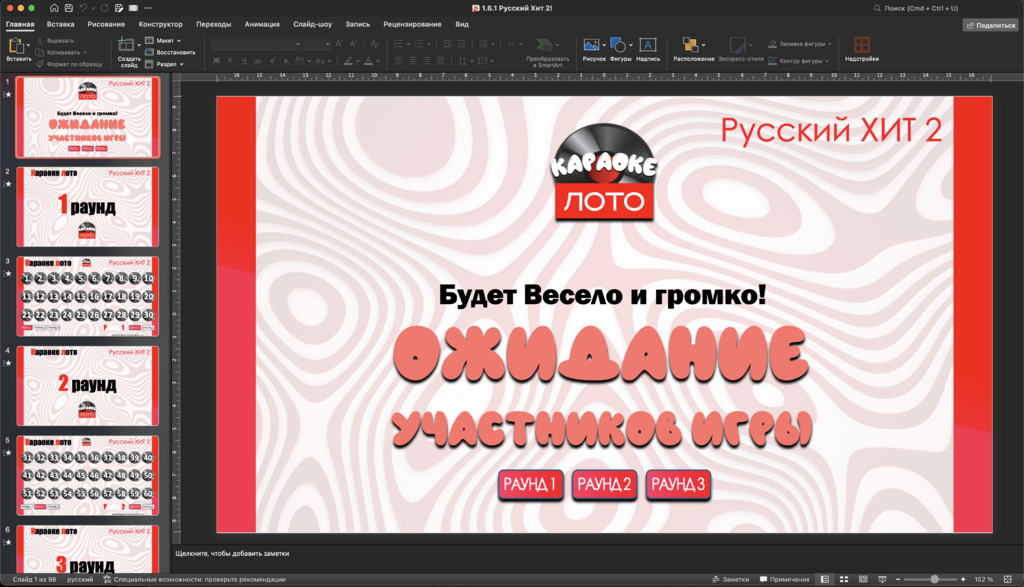This screenshot has height=587, width=1024.
Task: Switch to the Слайд-шоу tab
Action: click(x=312, y=24)
